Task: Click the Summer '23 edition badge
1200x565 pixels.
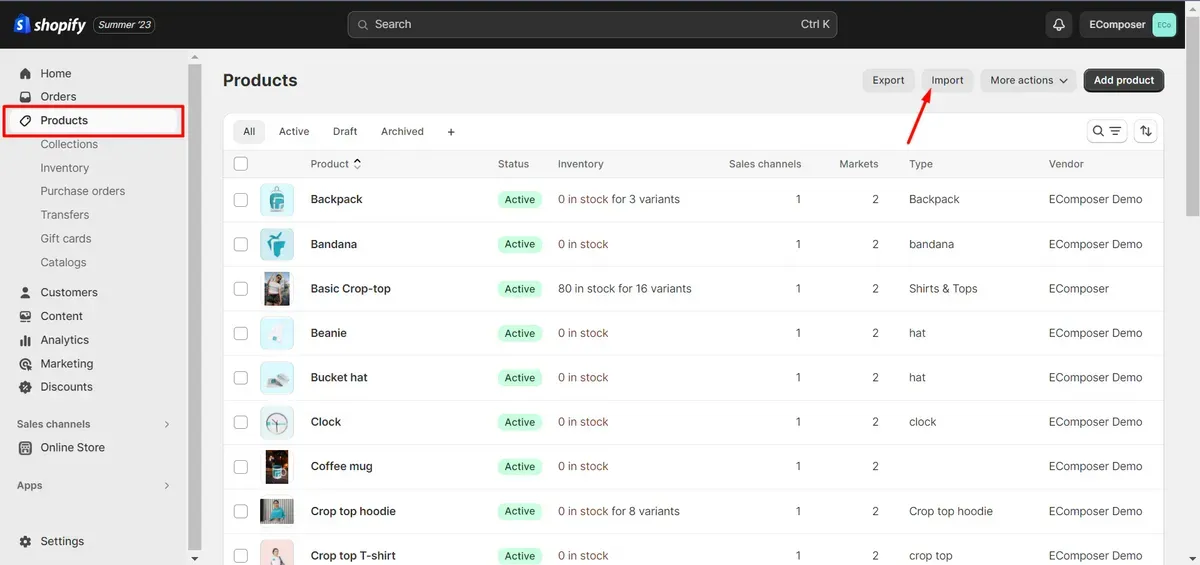Action: 125,25
